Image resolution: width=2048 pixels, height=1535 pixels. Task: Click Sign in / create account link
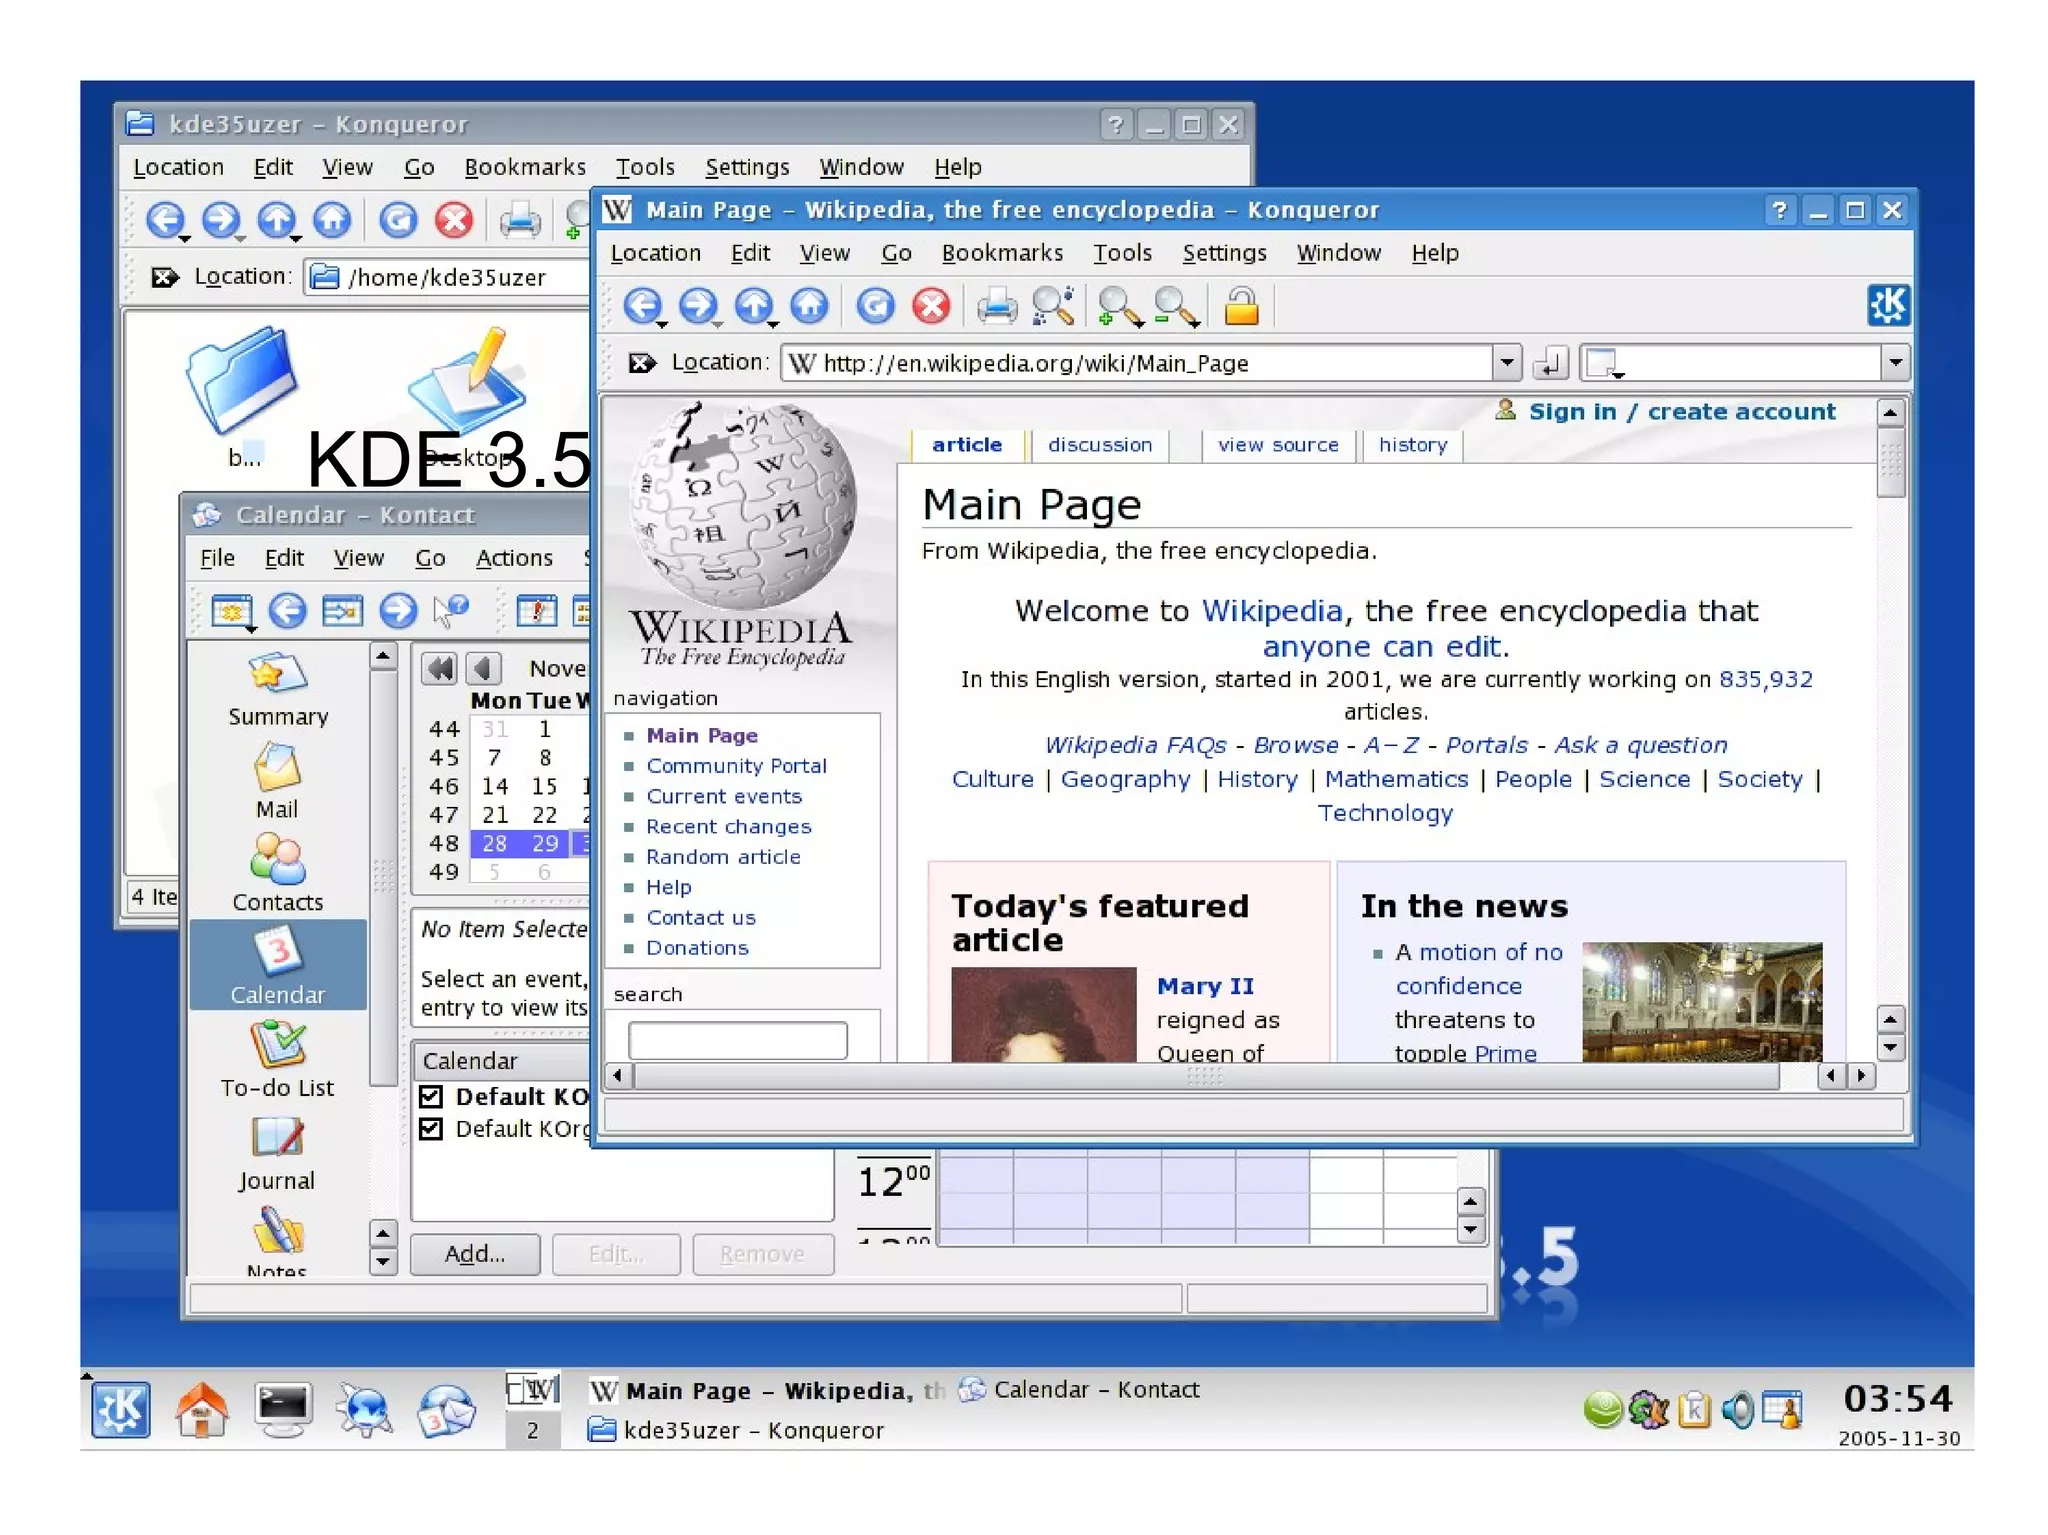1682,411
